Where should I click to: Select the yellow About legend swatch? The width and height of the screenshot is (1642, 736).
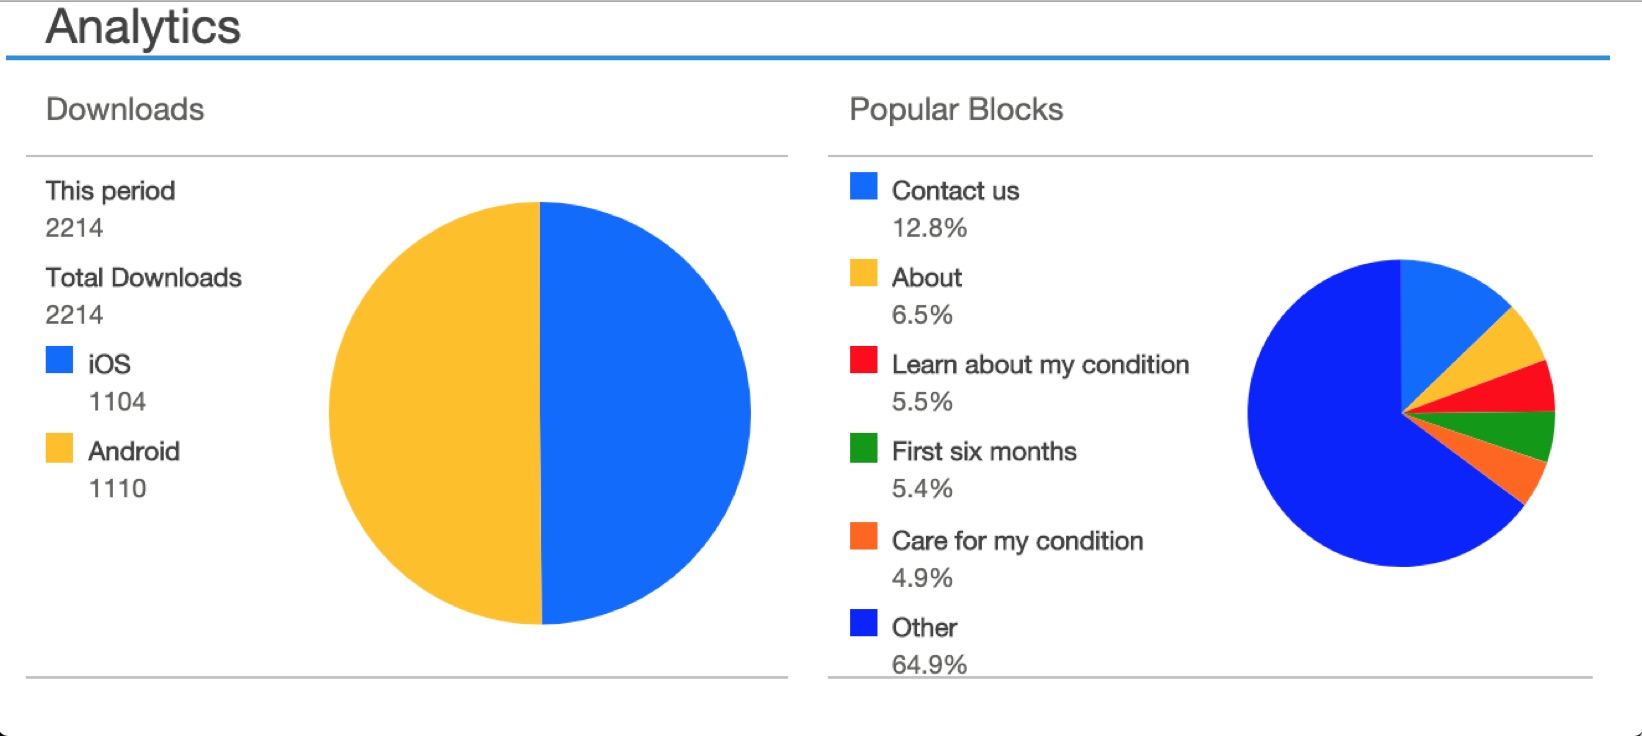[x=864, y=273]
